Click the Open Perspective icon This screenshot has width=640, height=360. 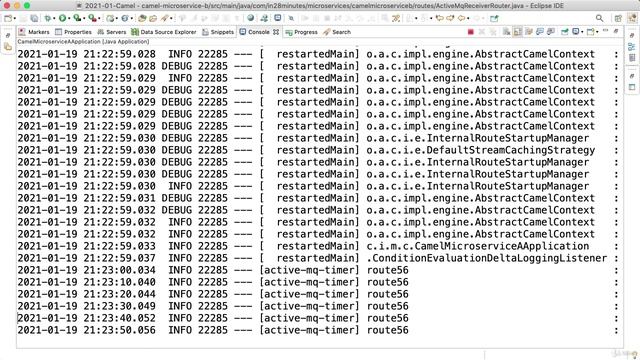tap(618, 18)
